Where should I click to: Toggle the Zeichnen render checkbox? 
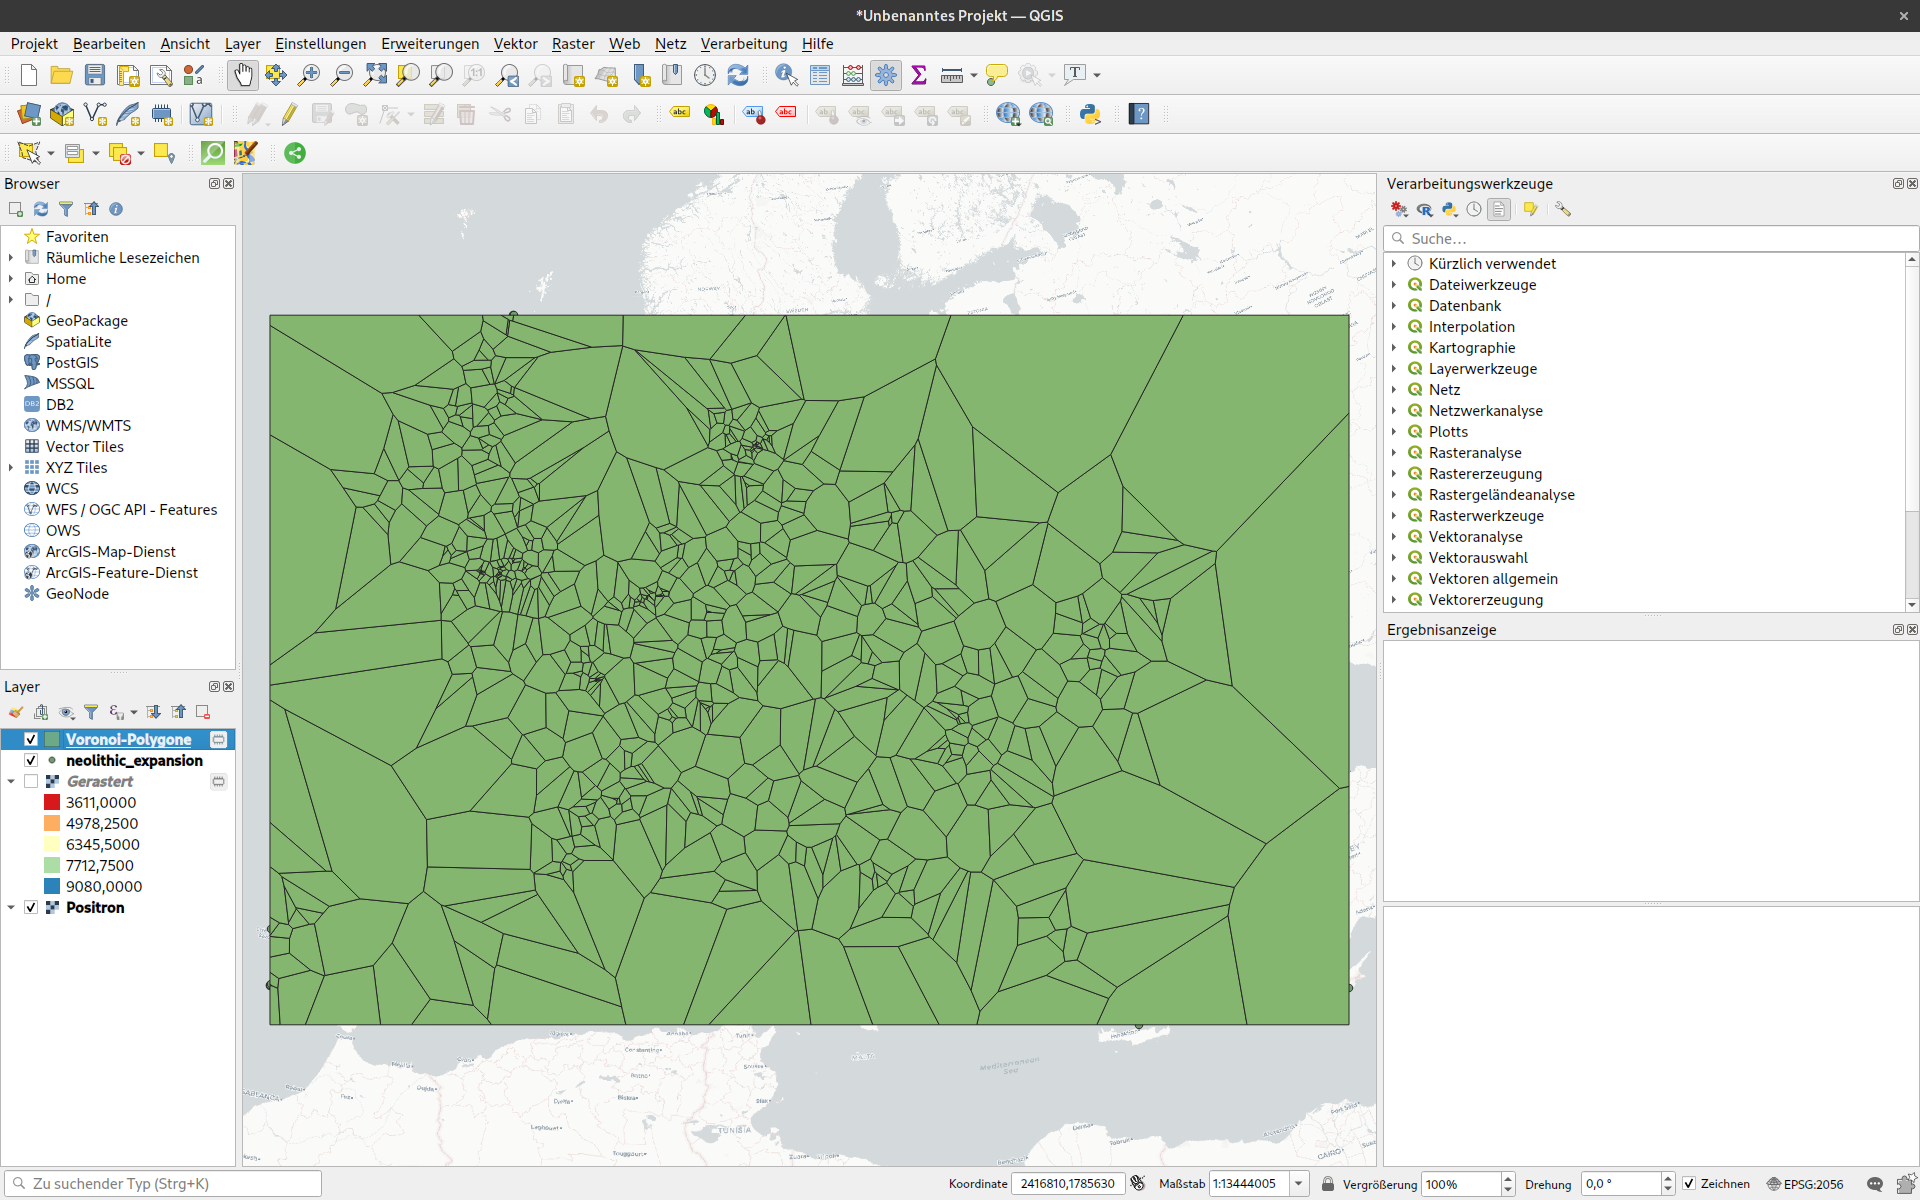point(1689,1184)
